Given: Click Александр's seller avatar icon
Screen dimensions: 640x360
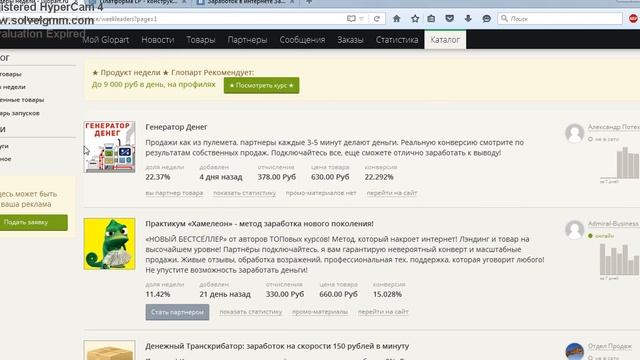Looking at the screenshot, I should (x=574, y=133).
